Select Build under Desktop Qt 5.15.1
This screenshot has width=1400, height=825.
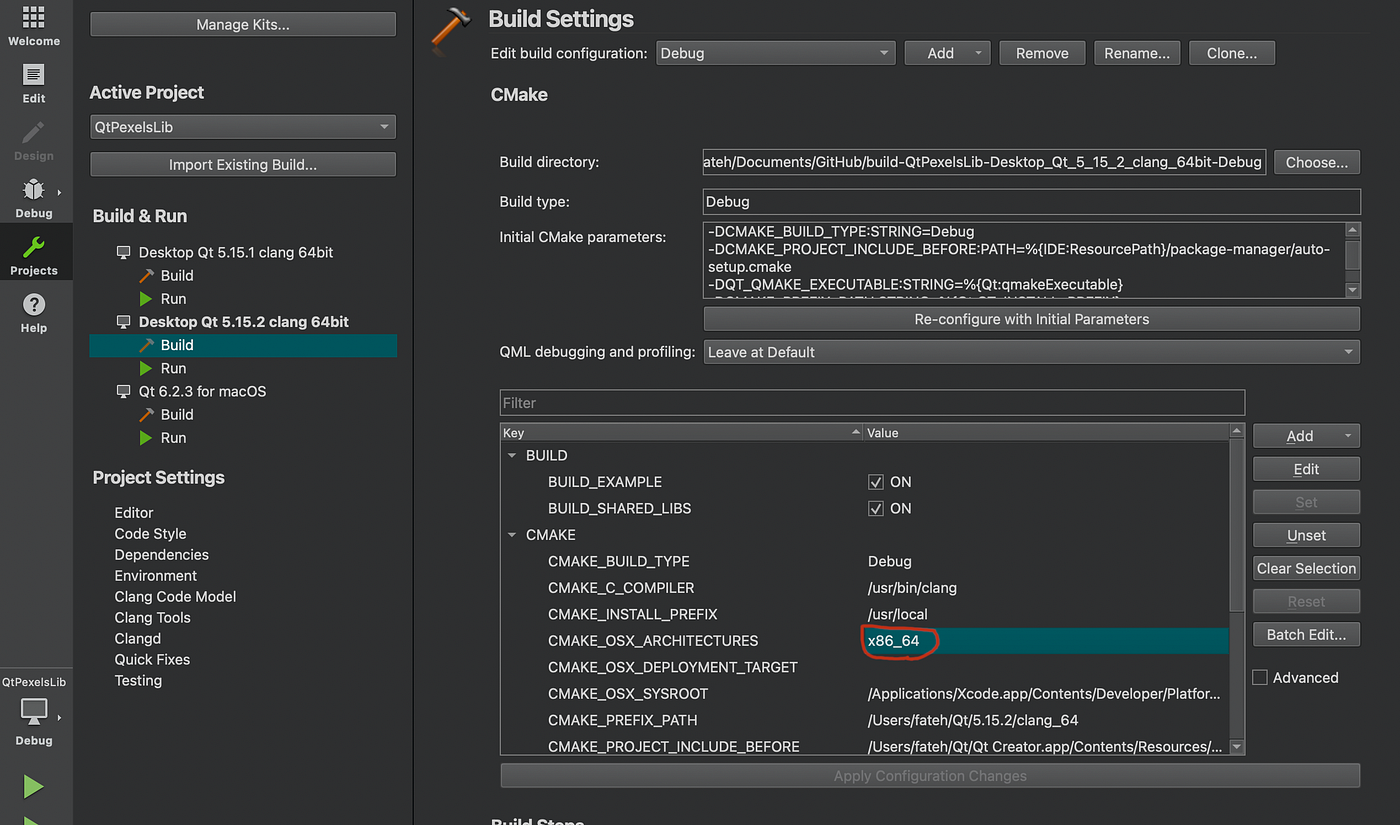pyautogui.click(x=176, y=276)
